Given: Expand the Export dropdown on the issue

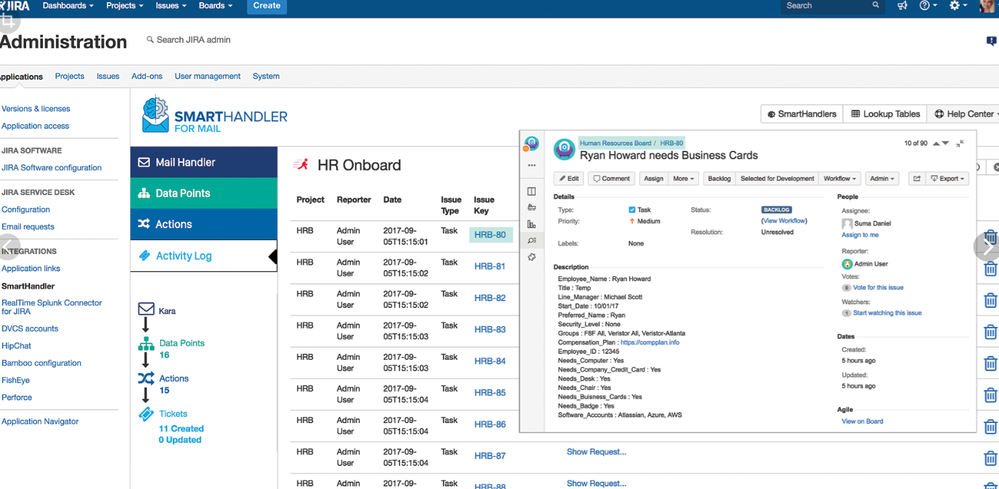Looking at the screenshot, I should click(x=948, y=179).
